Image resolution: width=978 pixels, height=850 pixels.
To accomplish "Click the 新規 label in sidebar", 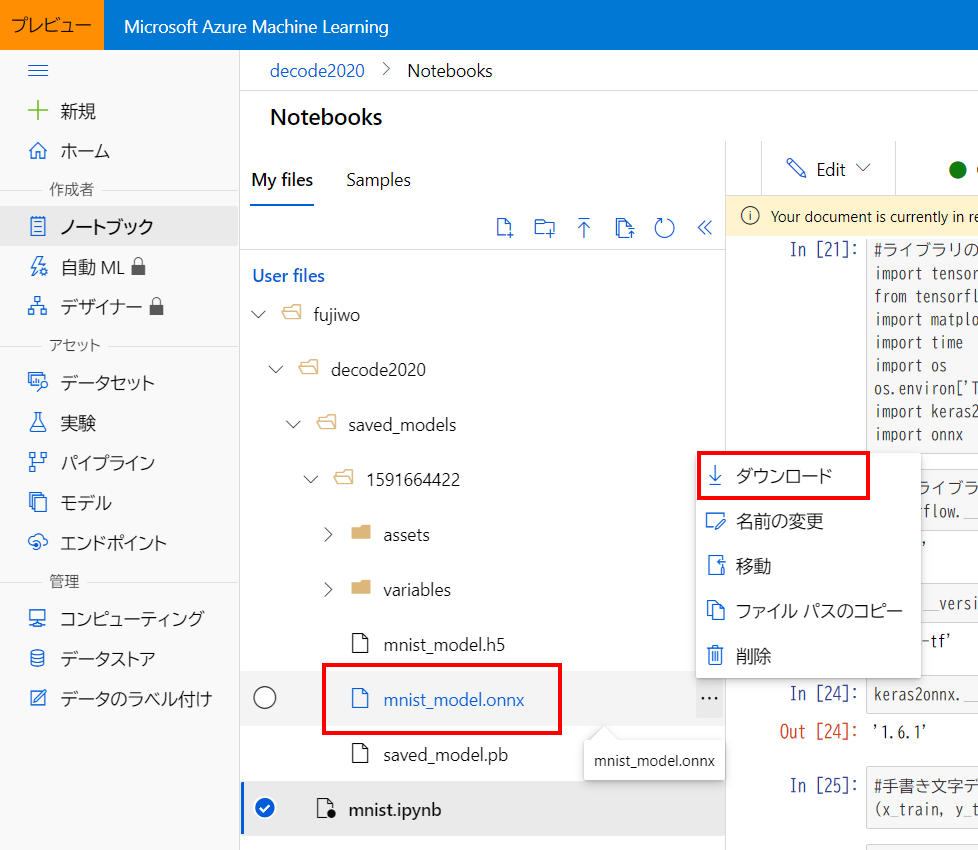I will click(x=78, y=111).
